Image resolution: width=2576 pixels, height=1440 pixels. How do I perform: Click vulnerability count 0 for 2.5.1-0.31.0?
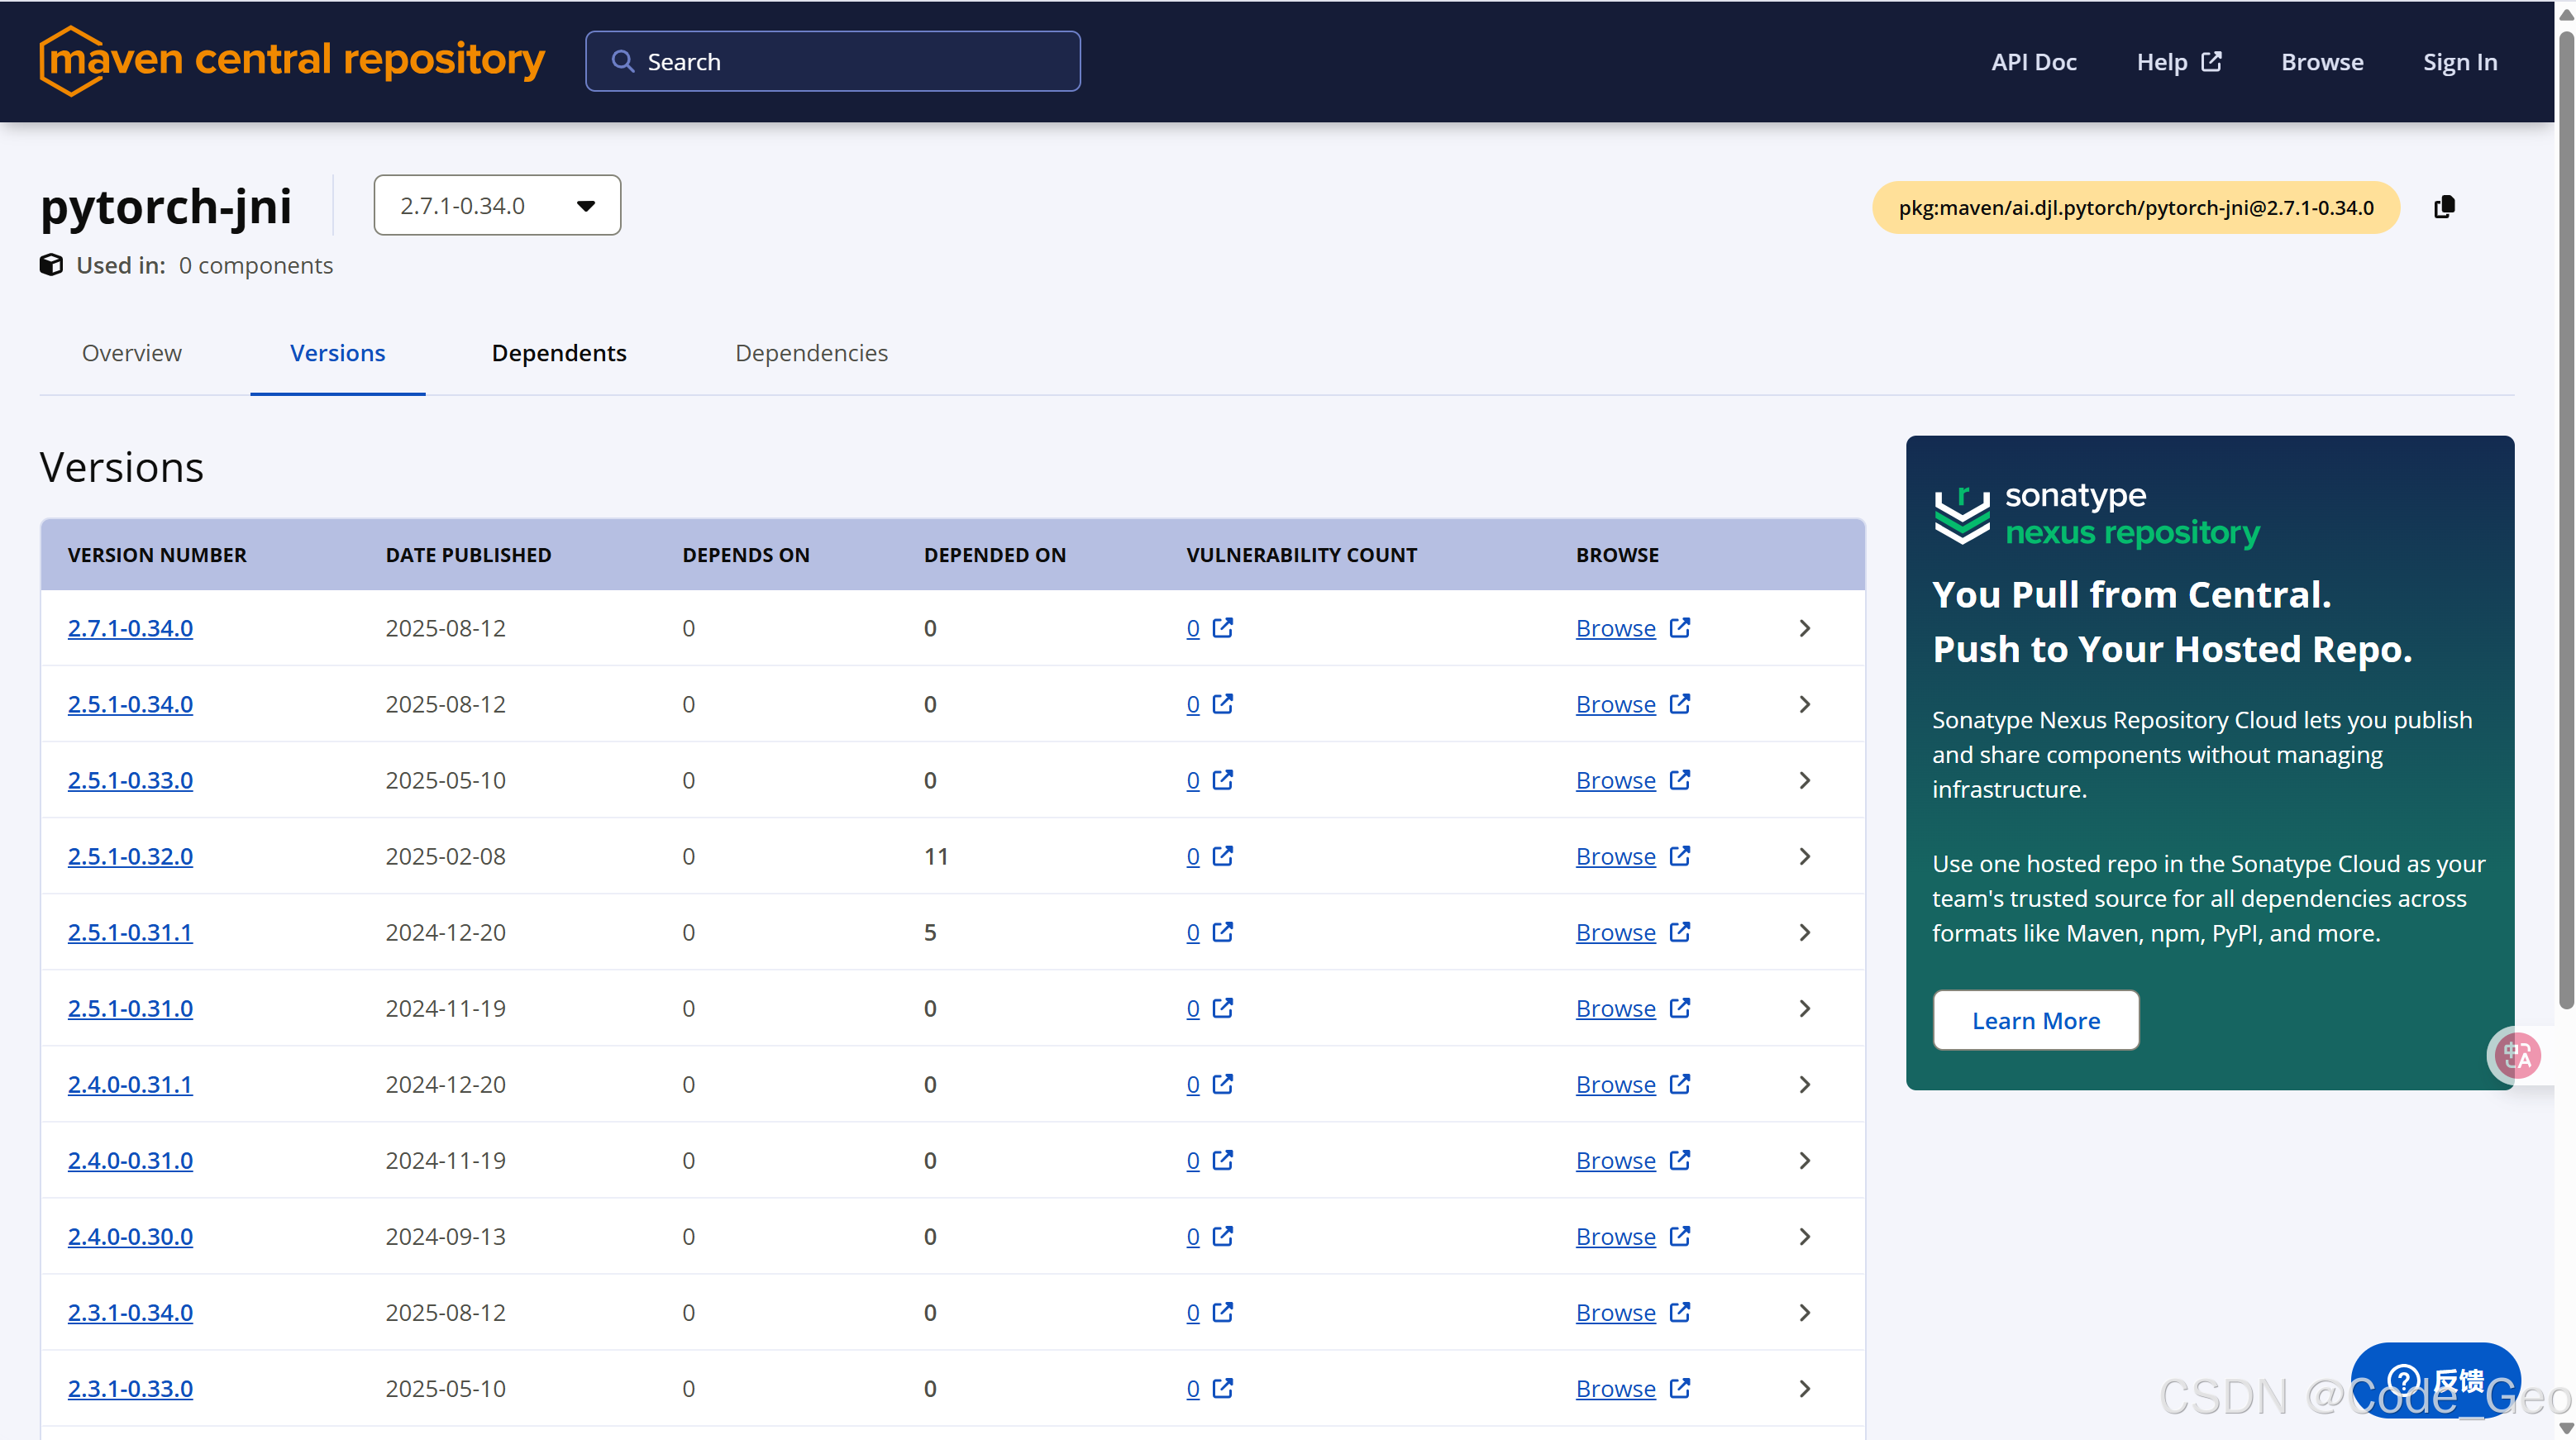click(1193, 1008)
